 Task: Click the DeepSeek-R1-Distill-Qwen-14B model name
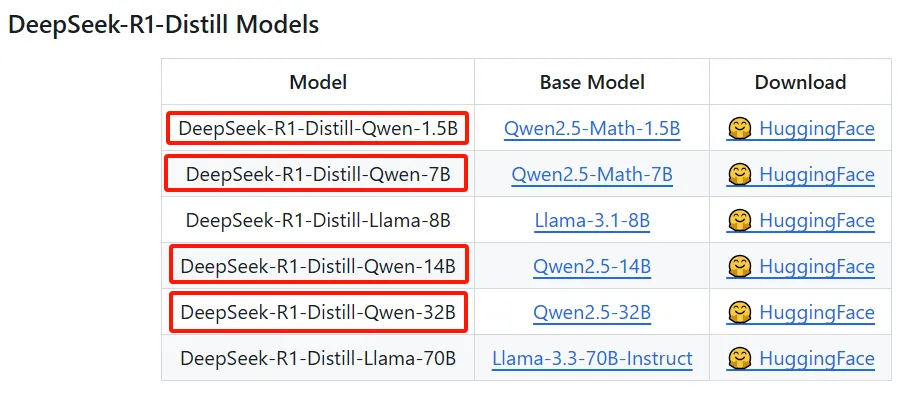click(x=318, y=266)
